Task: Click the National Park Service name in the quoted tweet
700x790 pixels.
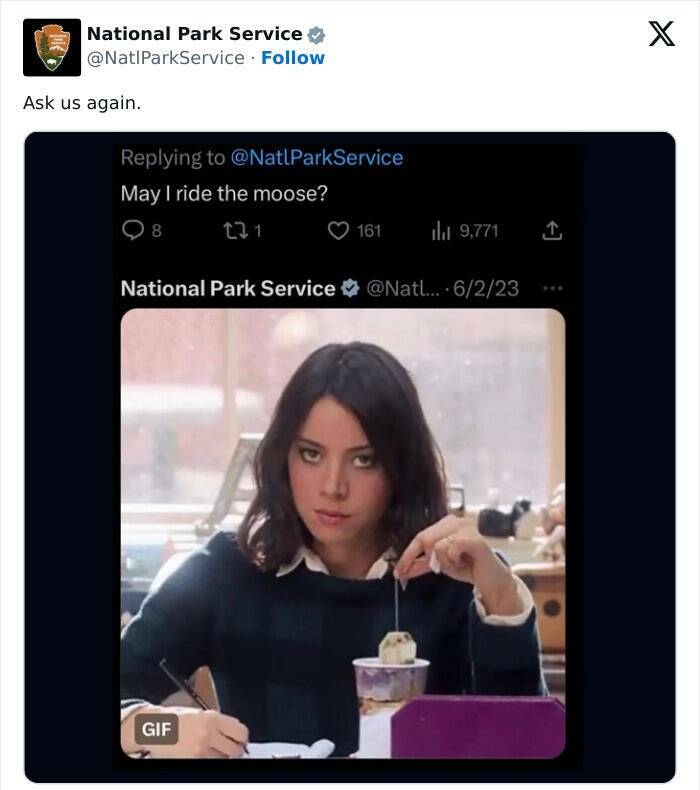Action: tap(227, 289)
